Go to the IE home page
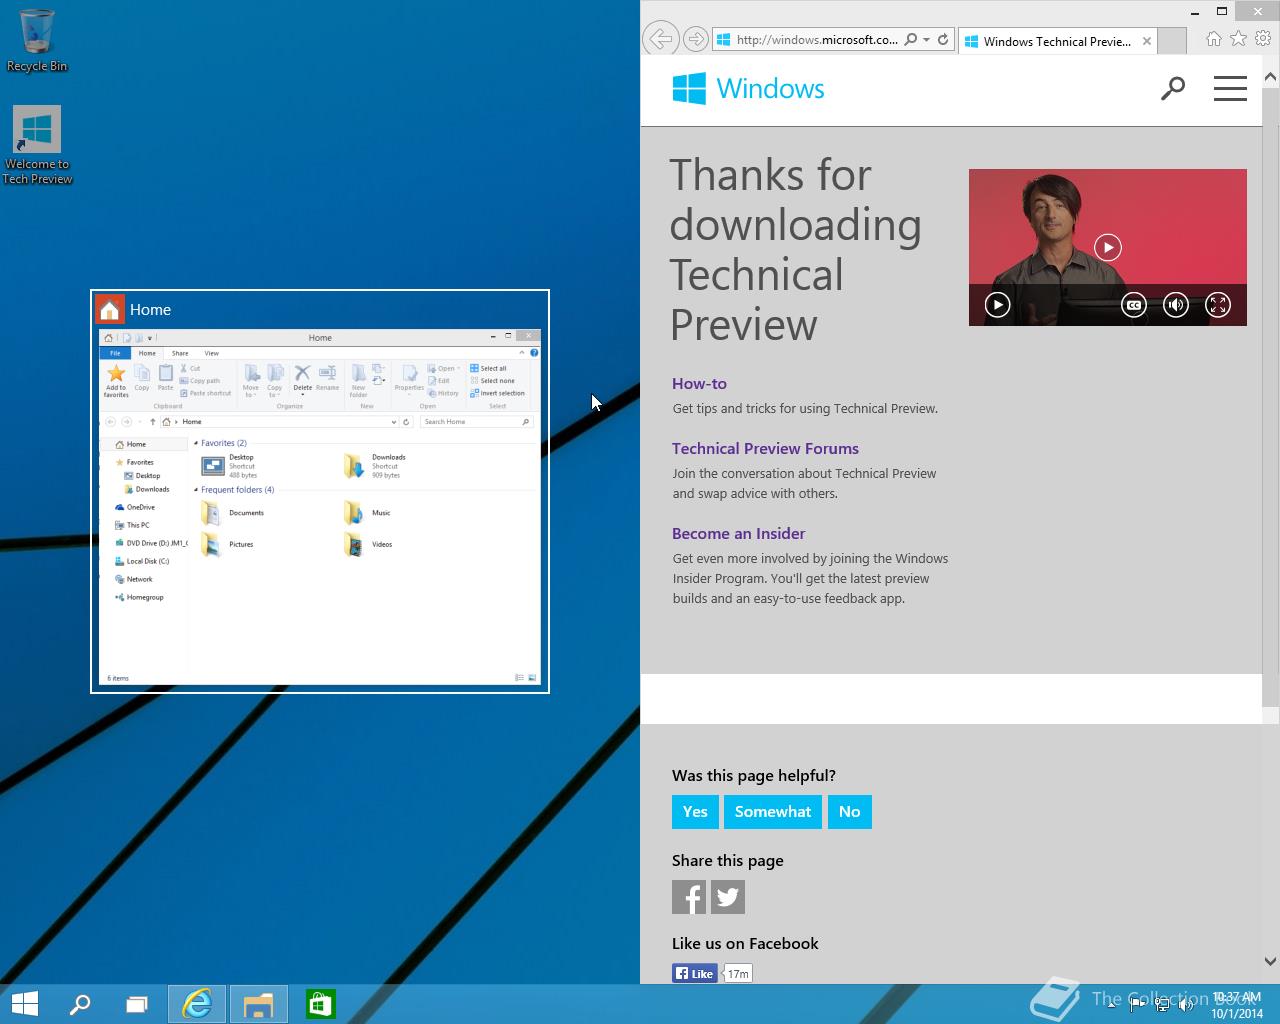 (x=1213, y=39)
